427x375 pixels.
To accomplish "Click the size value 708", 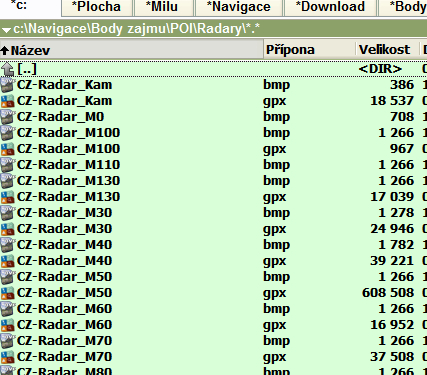I will (402, 117).
